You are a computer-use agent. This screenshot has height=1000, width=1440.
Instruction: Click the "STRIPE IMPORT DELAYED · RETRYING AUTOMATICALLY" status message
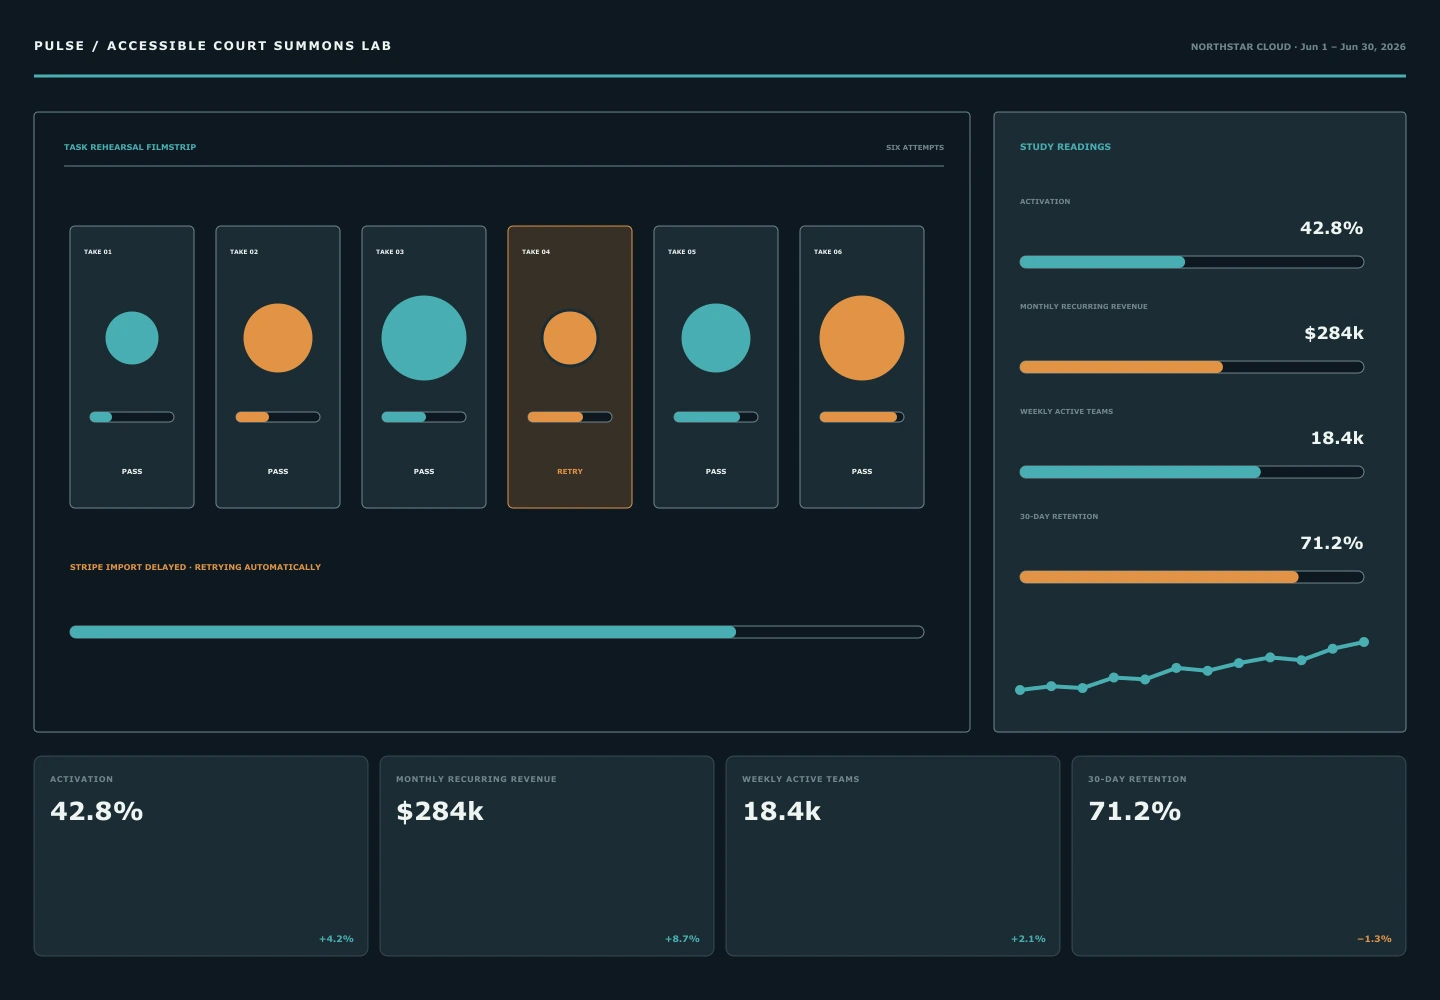coord(195,567)
